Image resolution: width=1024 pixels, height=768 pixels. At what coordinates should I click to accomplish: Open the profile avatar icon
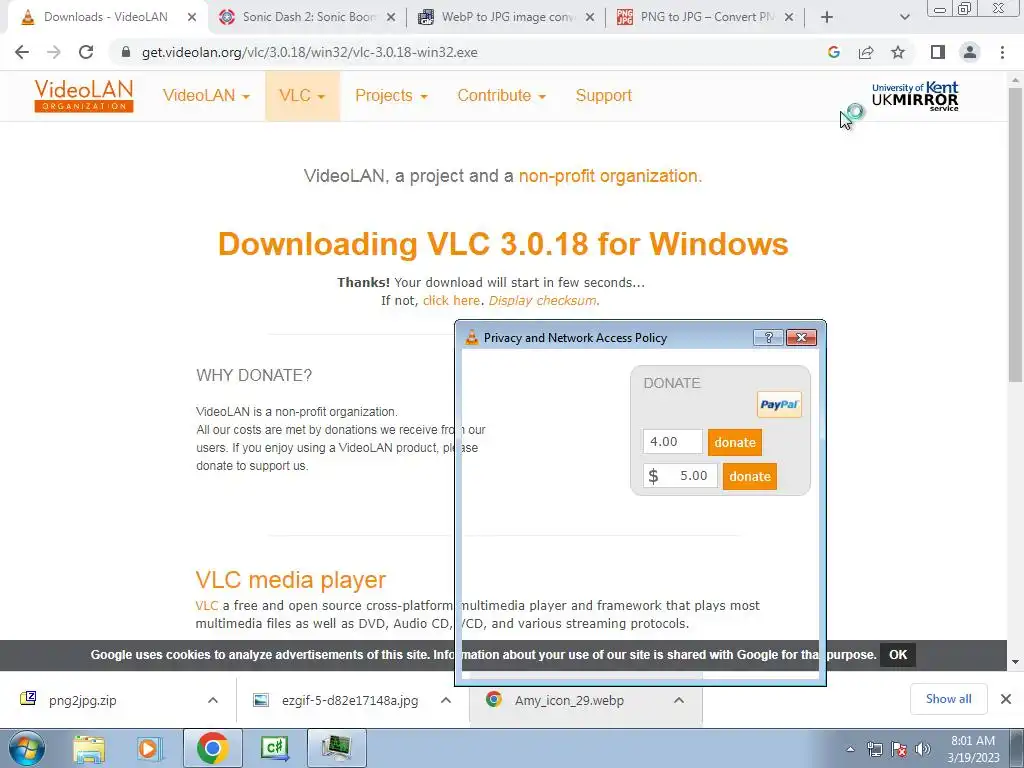click(x=970, y=52)
